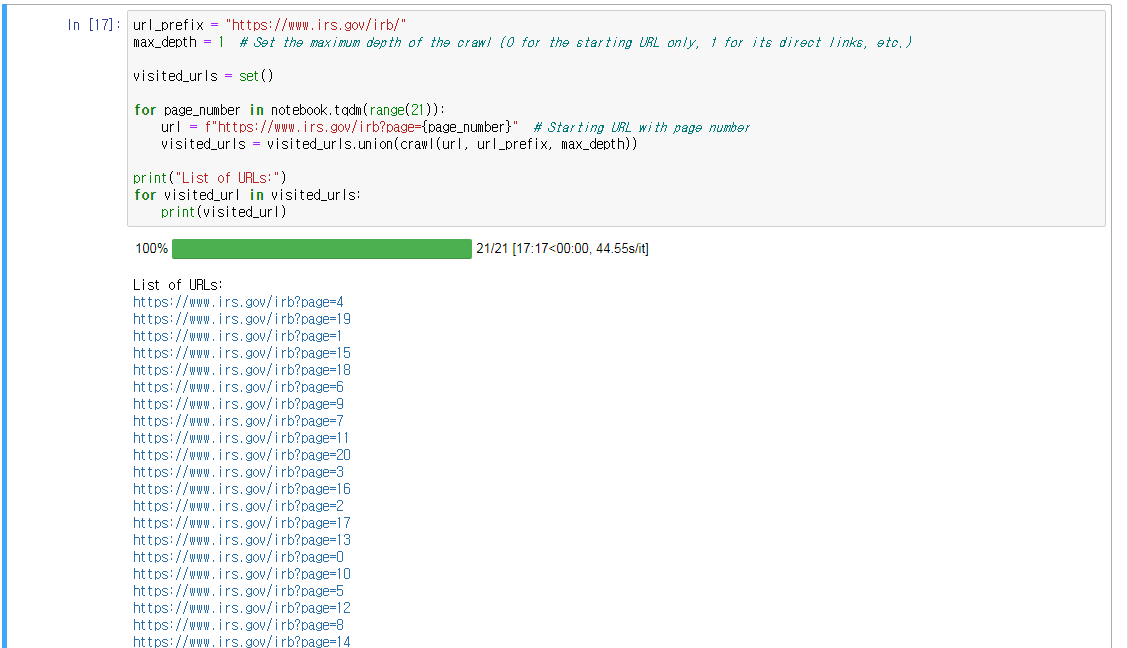Open link irb?page=19
This screenshot has width=1128, height=648.
(242, 319)
